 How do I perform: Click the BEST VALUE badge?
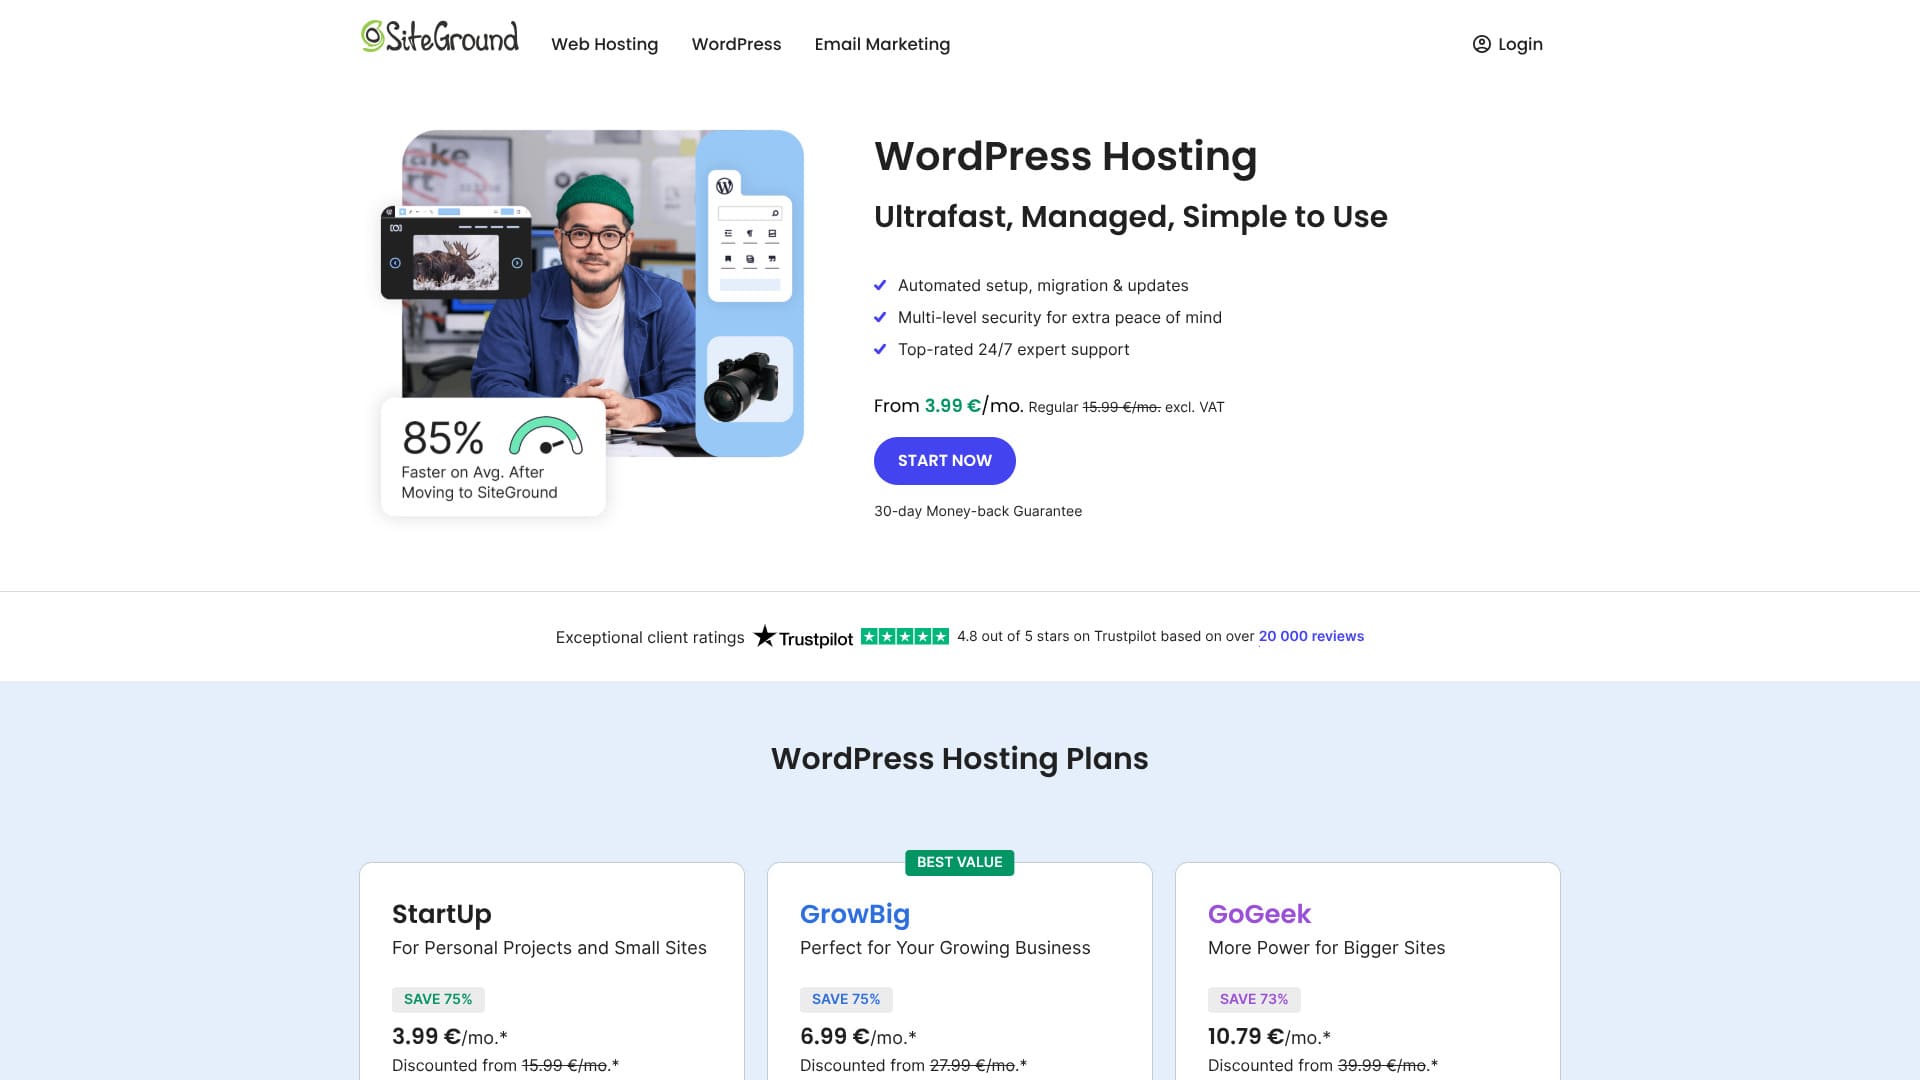click(x=959, y=862)
